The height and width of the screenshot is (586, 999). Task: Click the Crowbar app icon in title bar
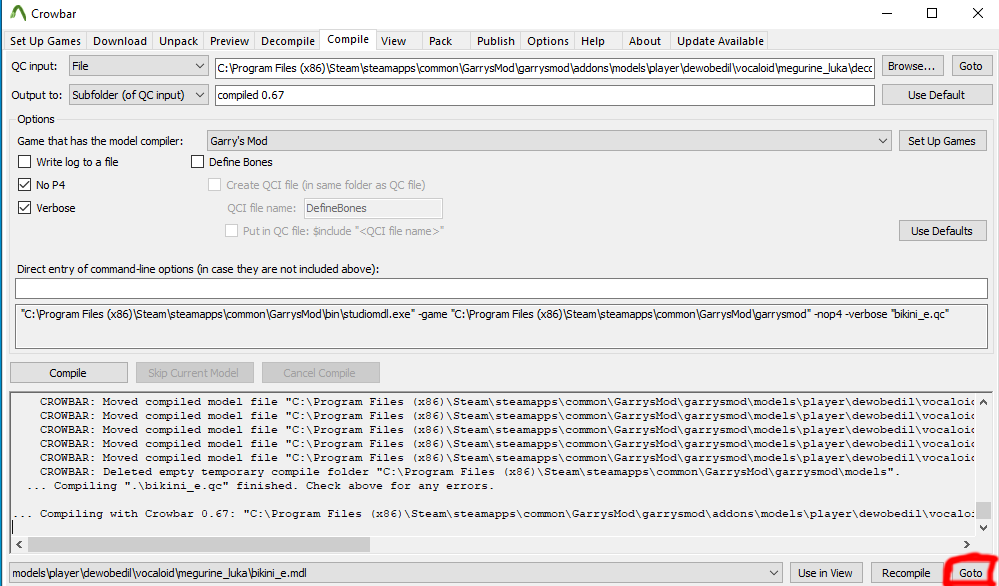click(18, 13)
